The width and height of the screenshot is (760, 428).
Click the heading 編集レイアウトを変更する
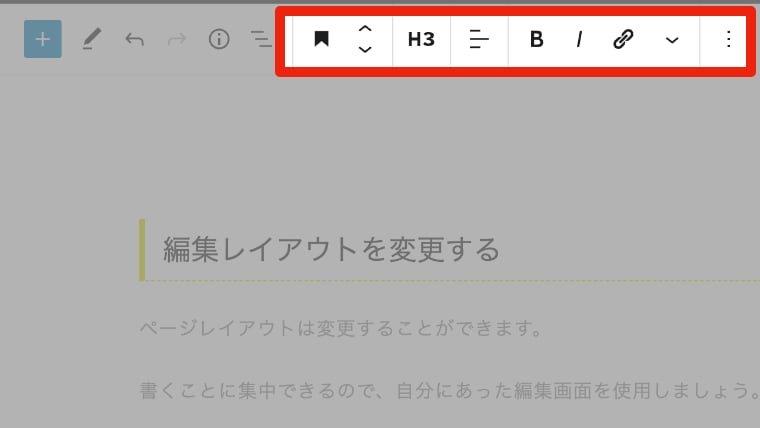click(331, 250)
